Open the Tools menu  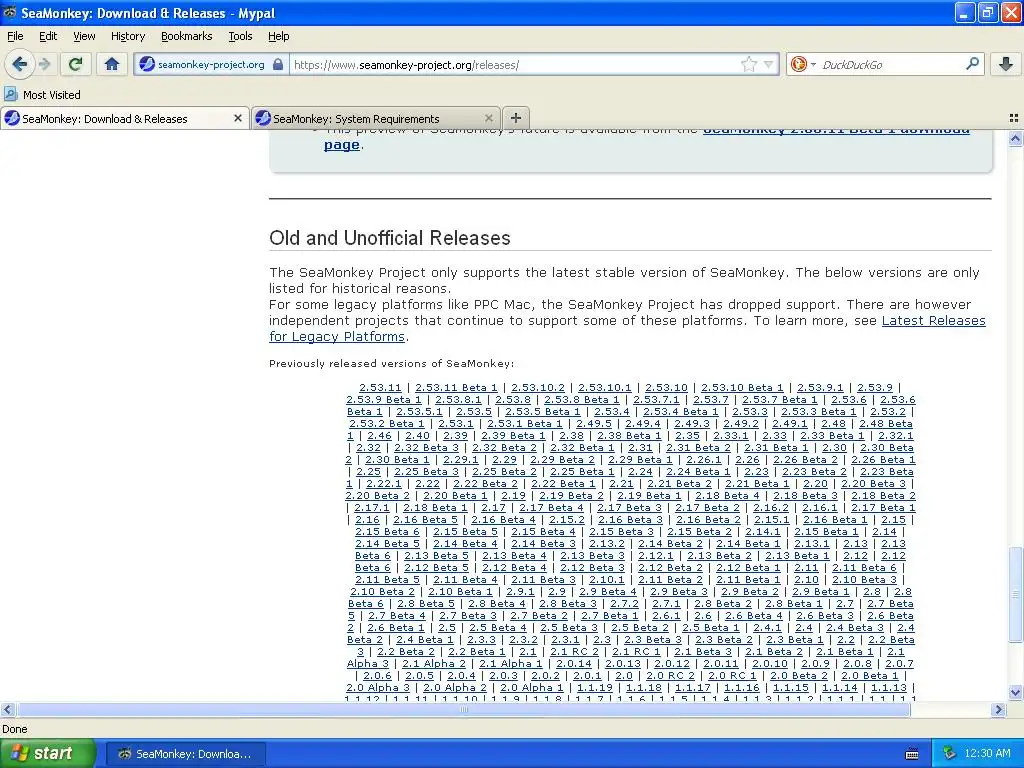pyautogui.click(x=240, y=37)
